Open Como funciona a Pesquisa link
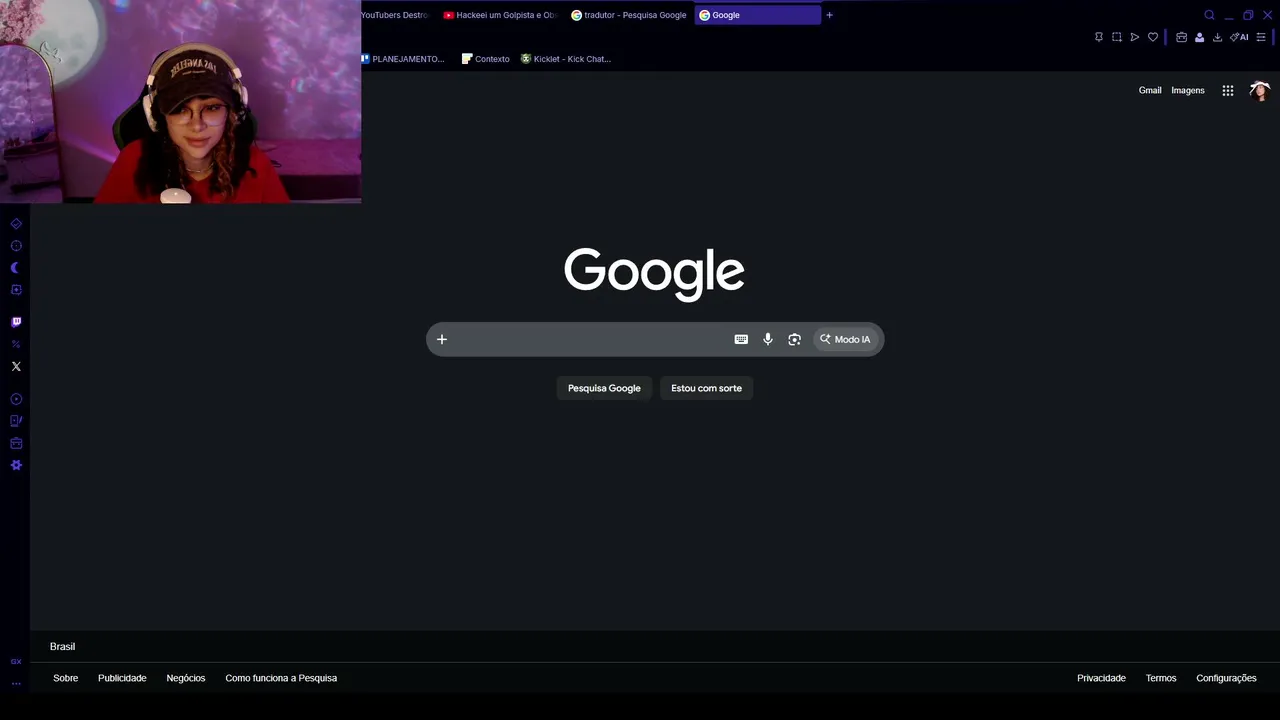This screenshot has width=1280, height=720. 281,678
